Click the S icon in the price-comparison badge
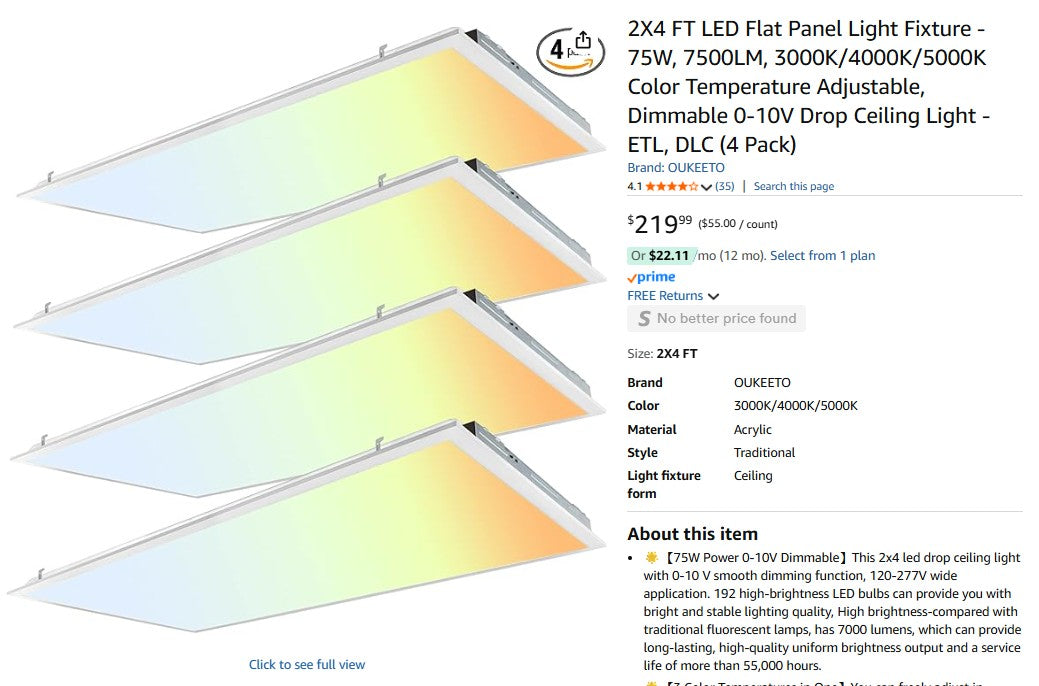 point(645,319)
